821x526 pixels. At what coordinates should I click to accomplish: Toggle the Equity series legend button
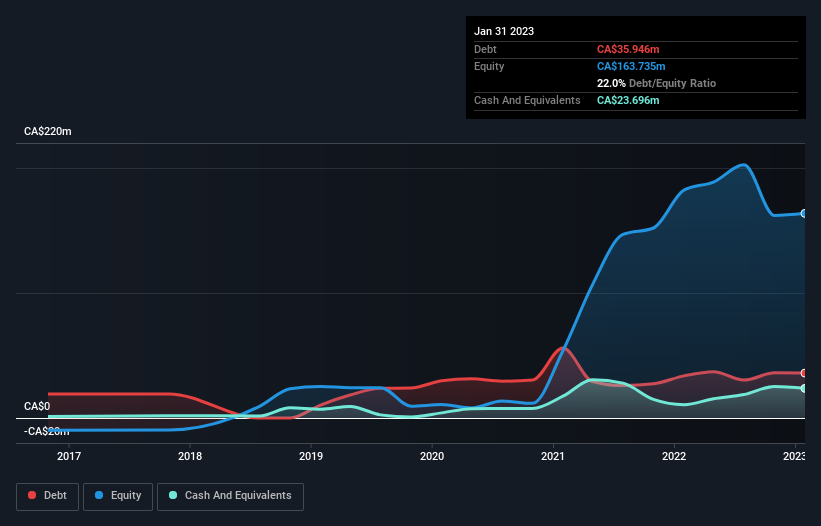point(118,496)
